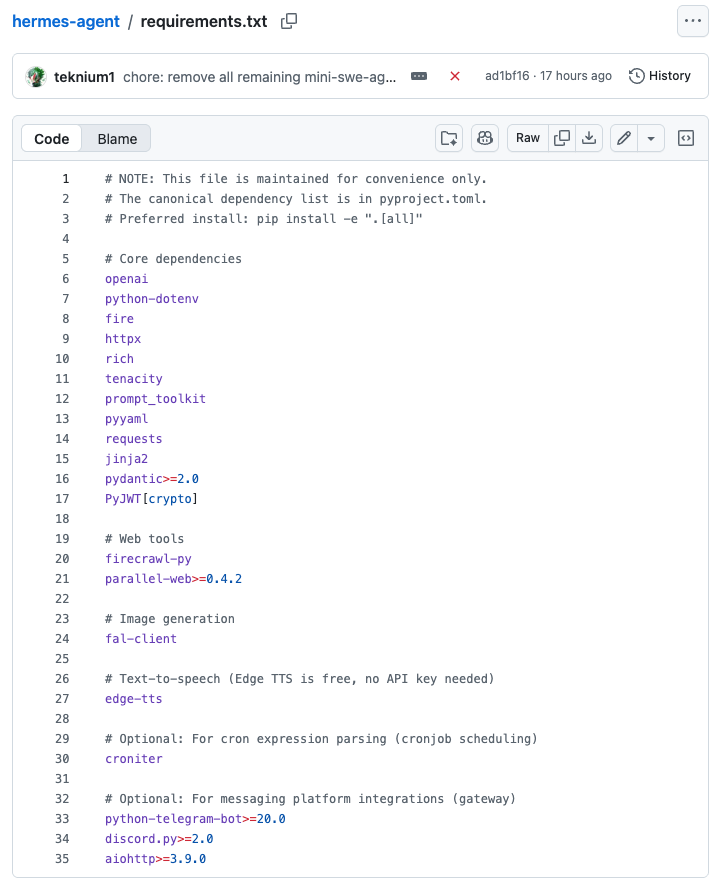Viewport: 716px width, 891px height.
Task: Click the 'requests' dependency line
Action: pos(134,439)
